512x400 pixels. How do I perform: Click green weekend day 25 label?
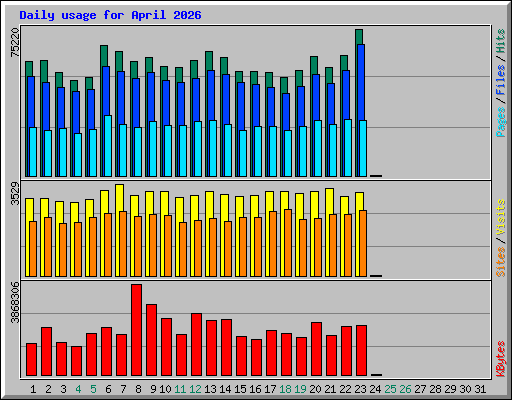click(390, 389)
